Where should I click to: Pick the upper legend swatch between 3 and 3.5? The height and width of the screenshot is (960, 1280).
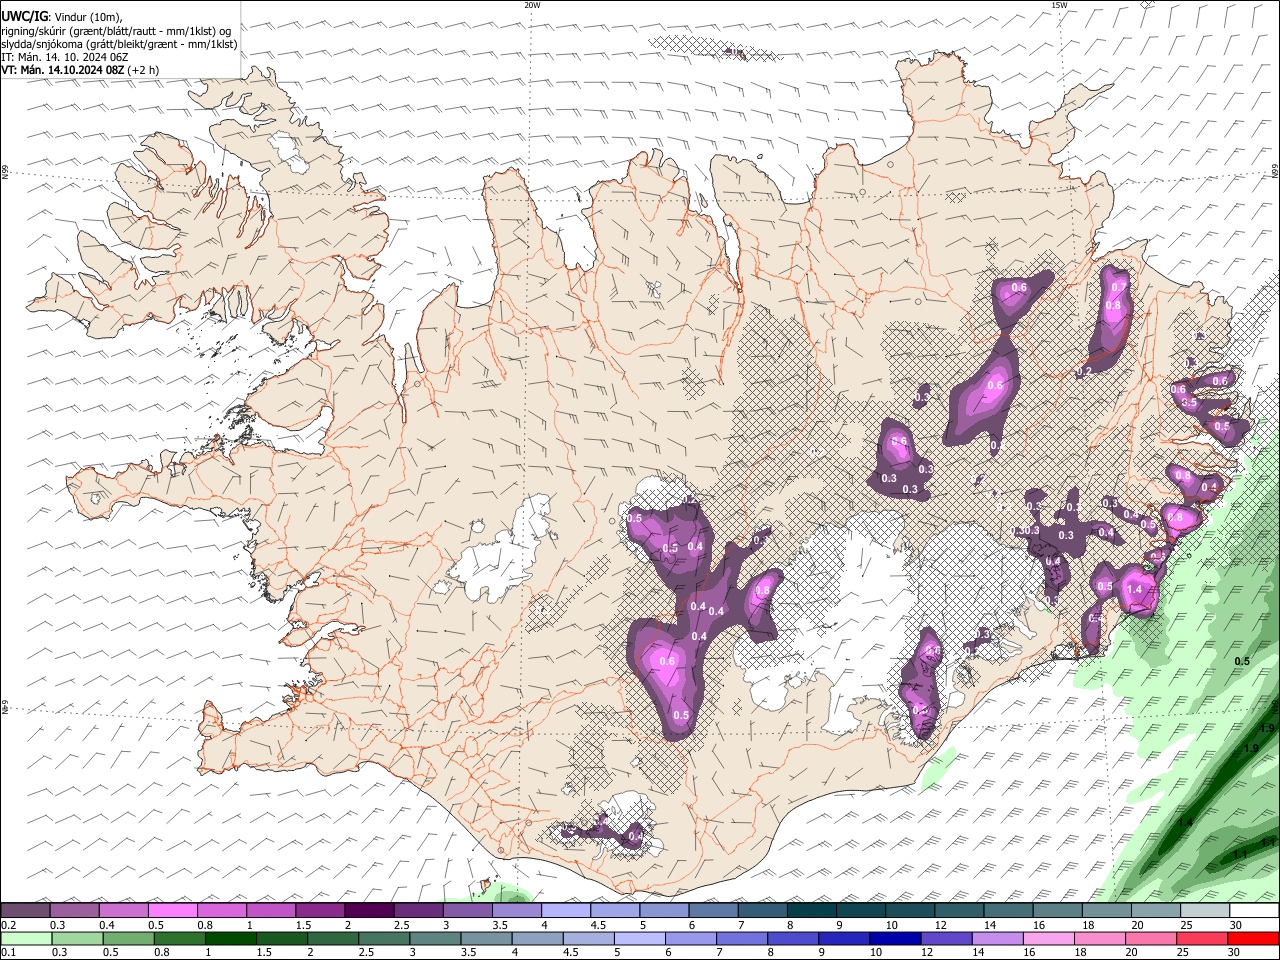click(x=467, y=911)
